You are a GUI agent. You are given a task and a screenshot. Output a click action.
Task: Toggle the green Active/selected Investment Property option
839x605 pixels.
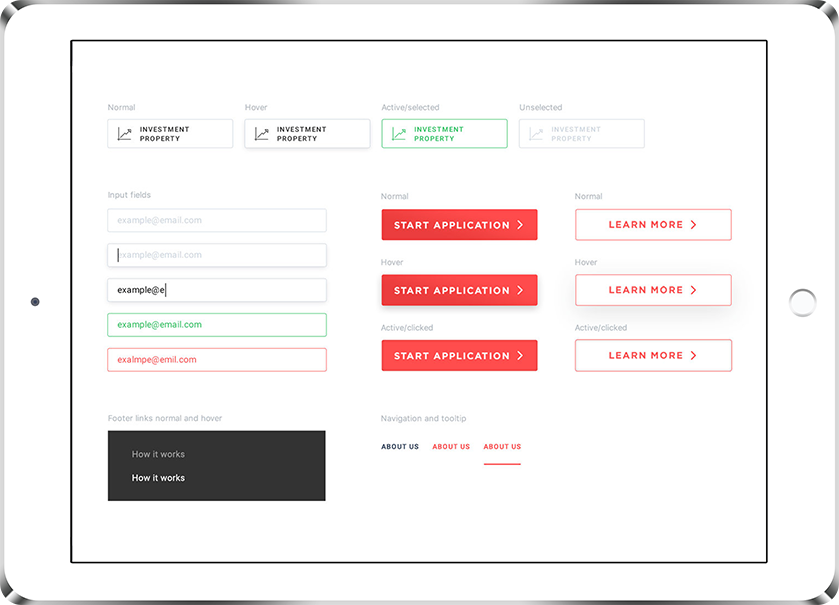click(445, 134)
